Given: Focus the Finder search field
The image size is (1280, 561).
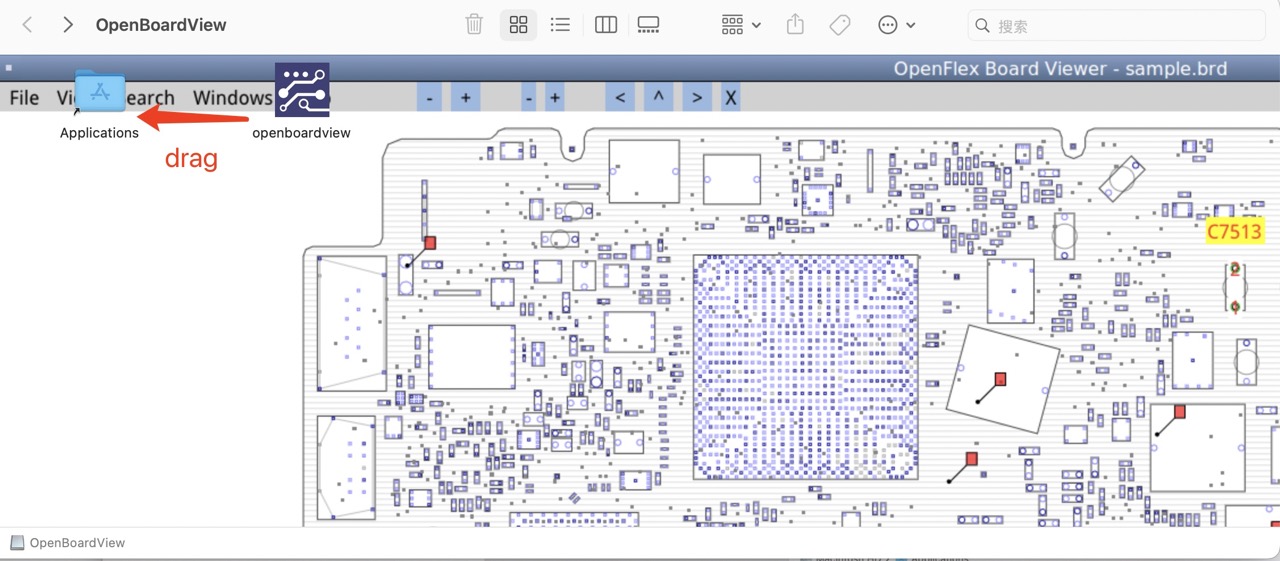Looking at the screenshot, I should coord(1116,26).
